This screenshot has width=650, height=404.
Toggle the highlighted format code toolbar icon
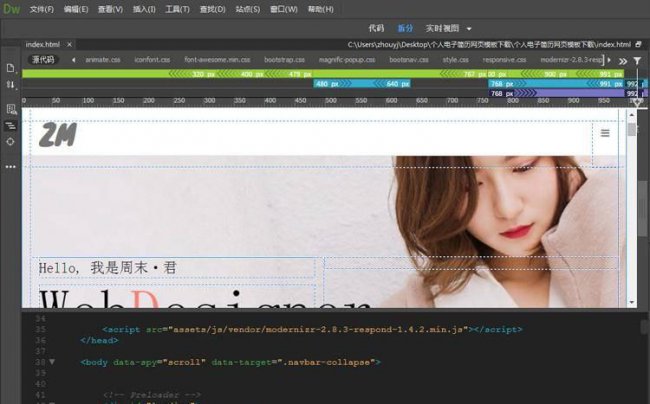tap(10, 126)
